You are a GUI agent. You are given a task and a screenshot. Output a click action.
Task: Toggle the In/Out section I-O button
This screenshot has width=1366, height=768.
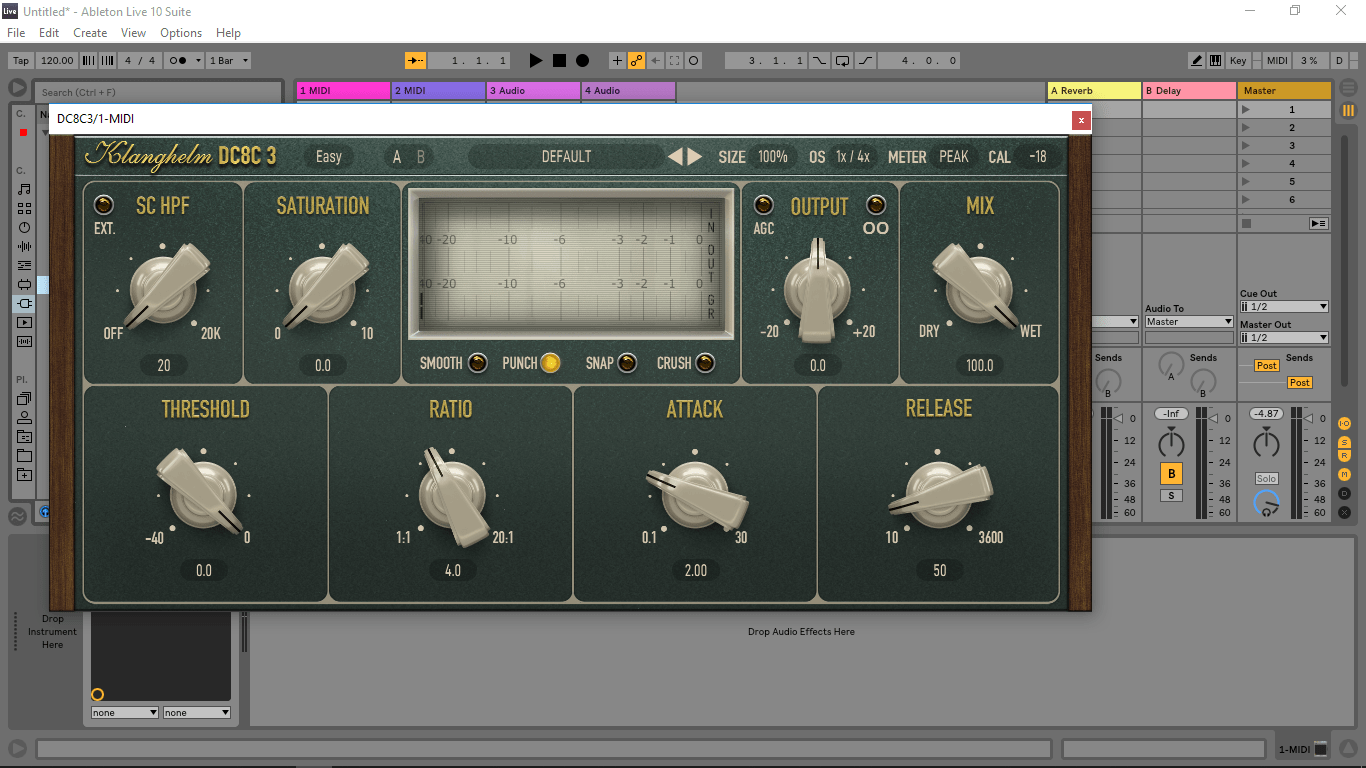1344,424
